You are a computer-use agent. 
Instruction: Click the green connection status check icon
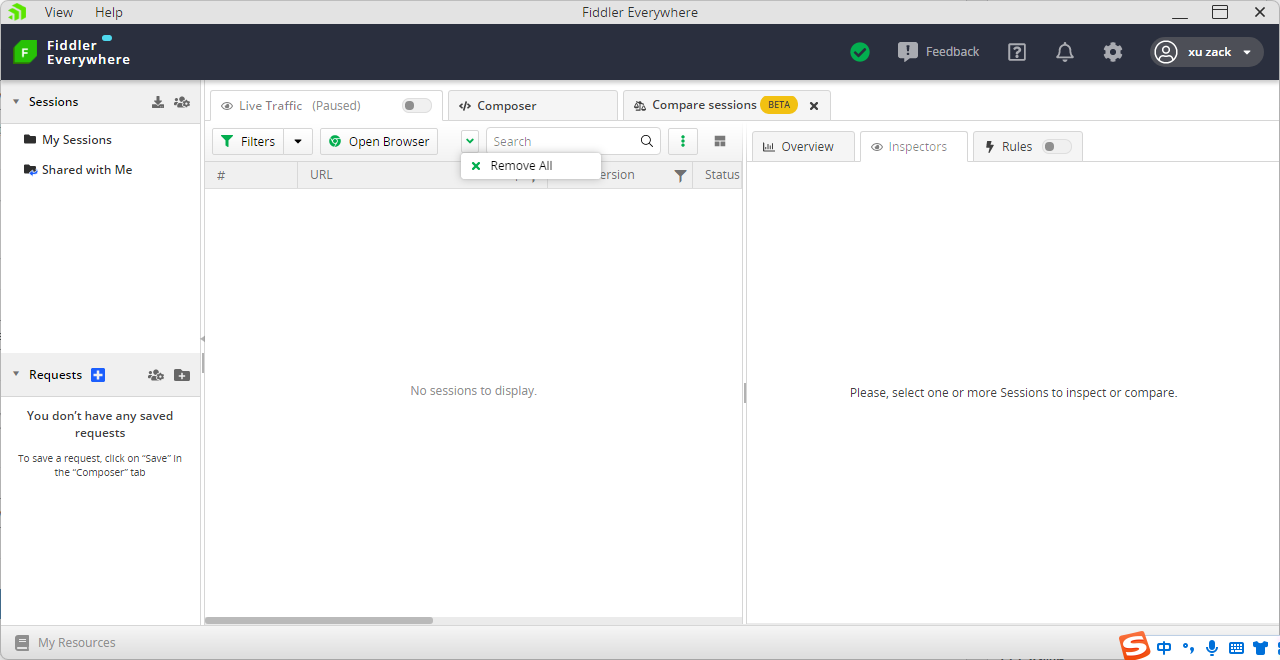pyautogui.click(x=859, y=52)
